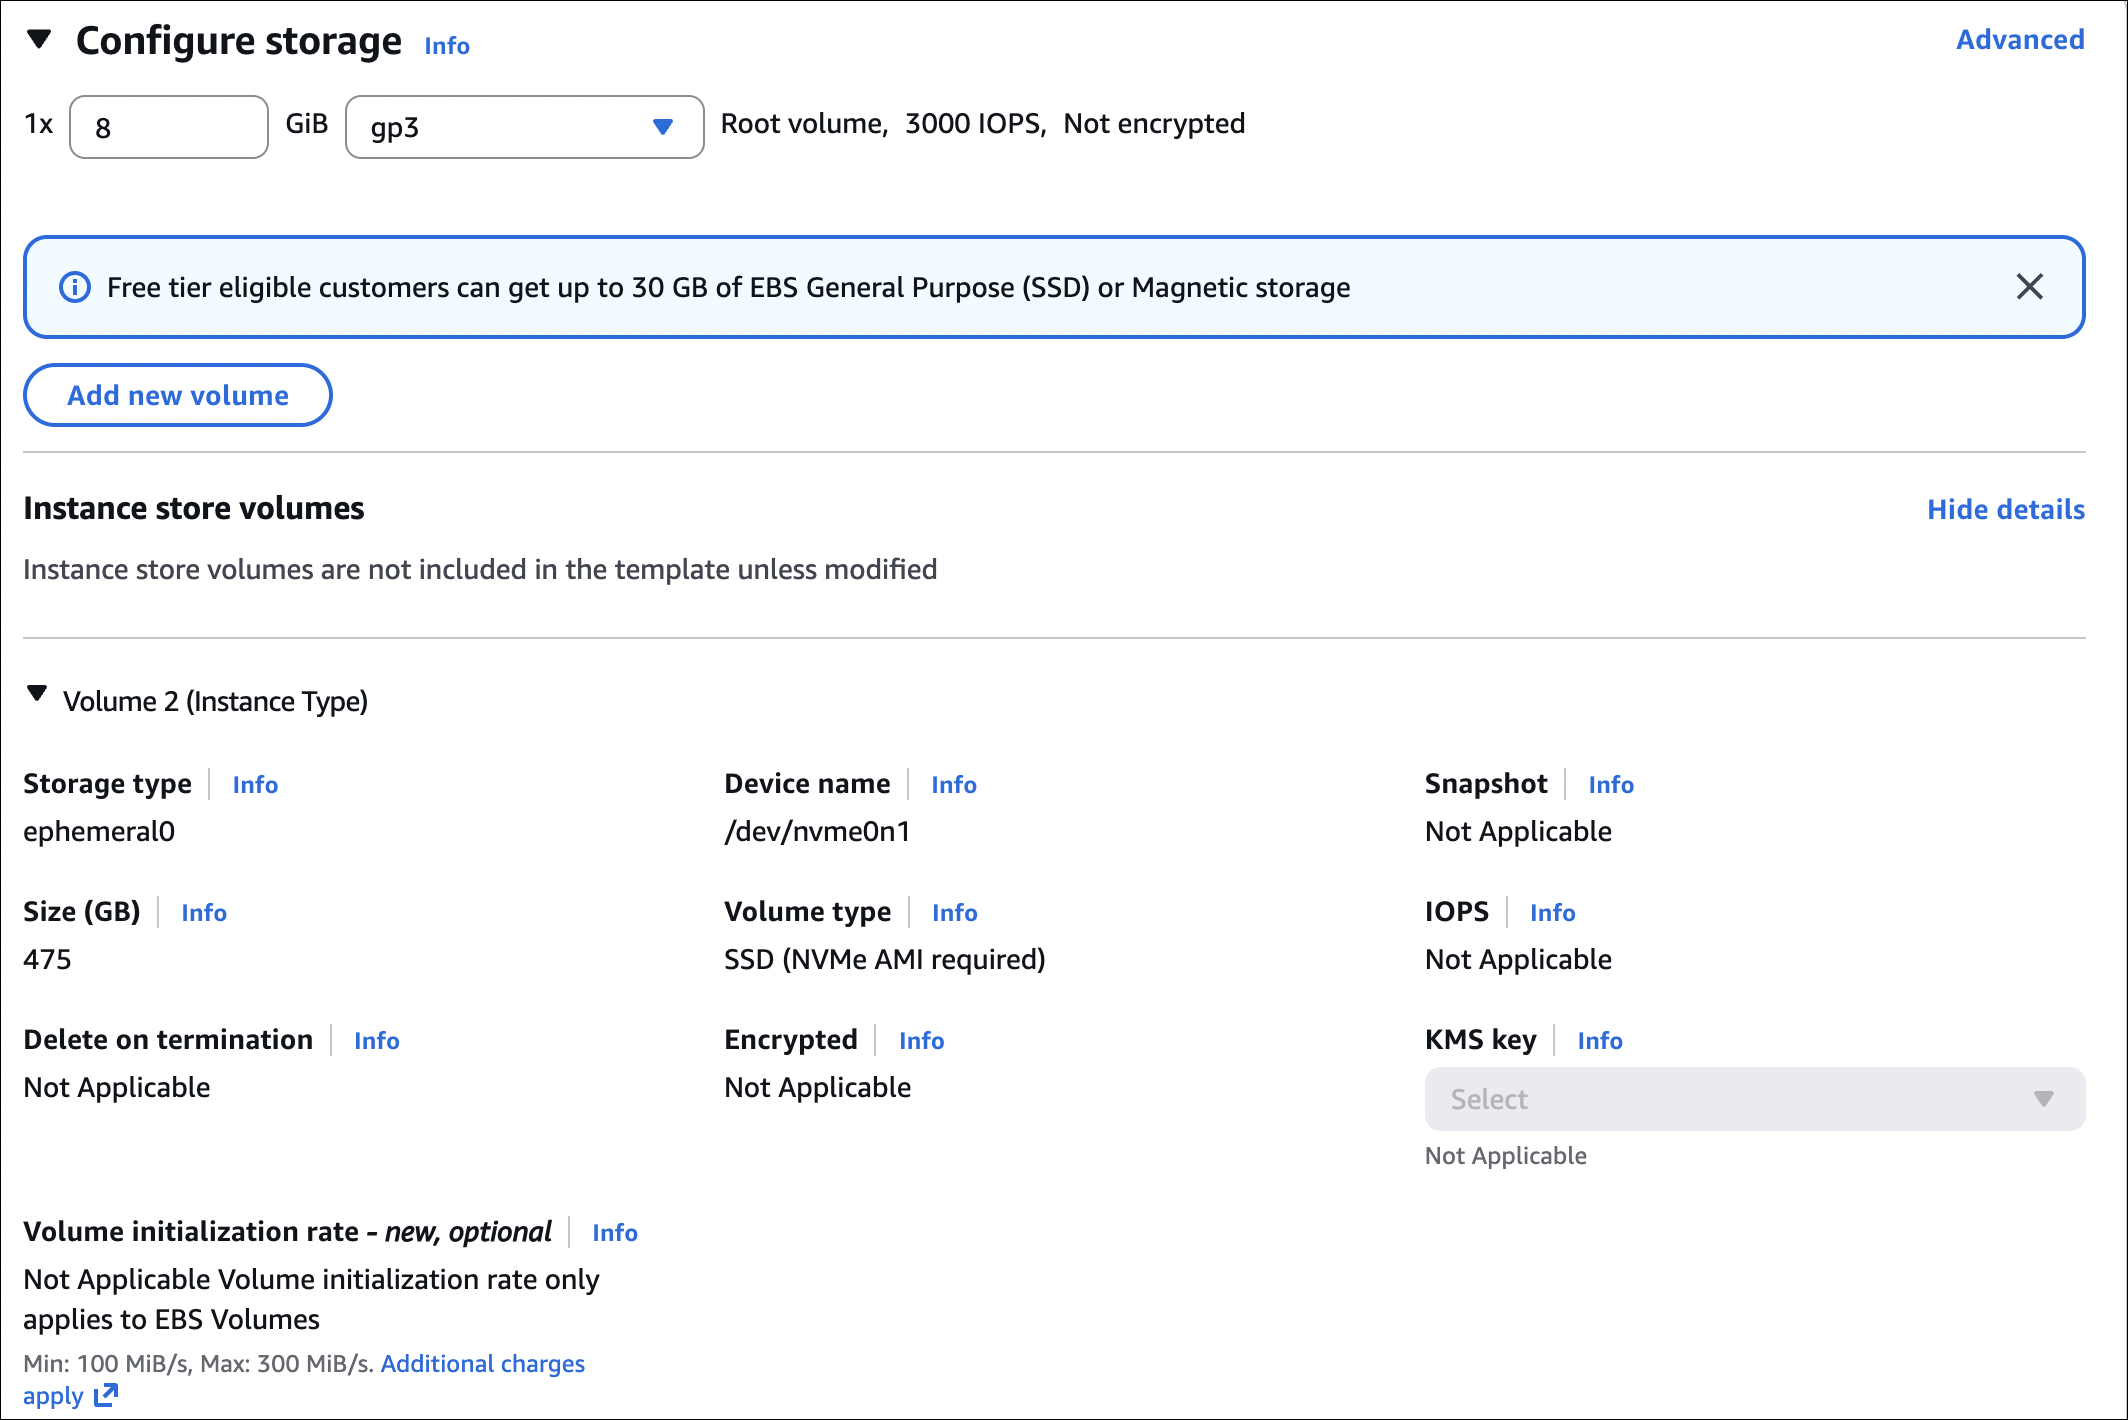Click the root volume size field
The width and height of the screenshot is (2128, 1420).
[169, 127]
